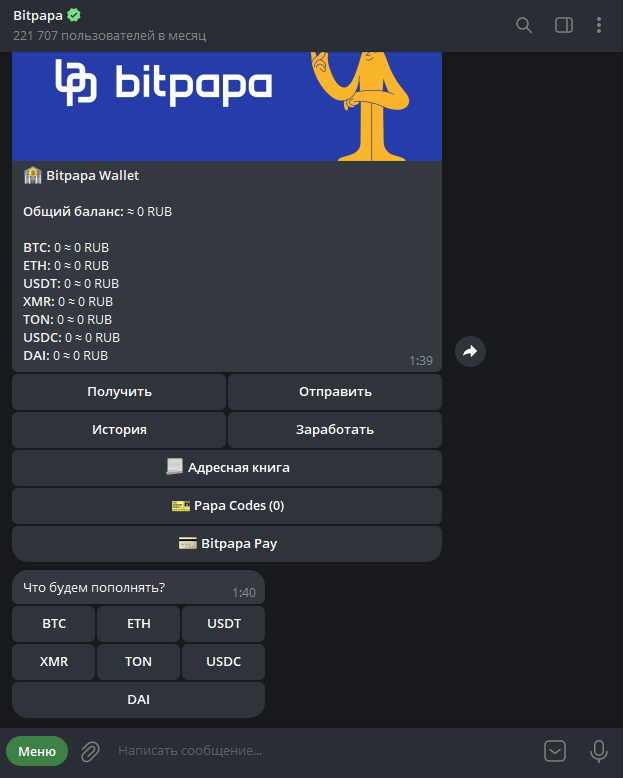Open Адресная книга address book
Screen dimensions: 623x778
tap(227, 468)
